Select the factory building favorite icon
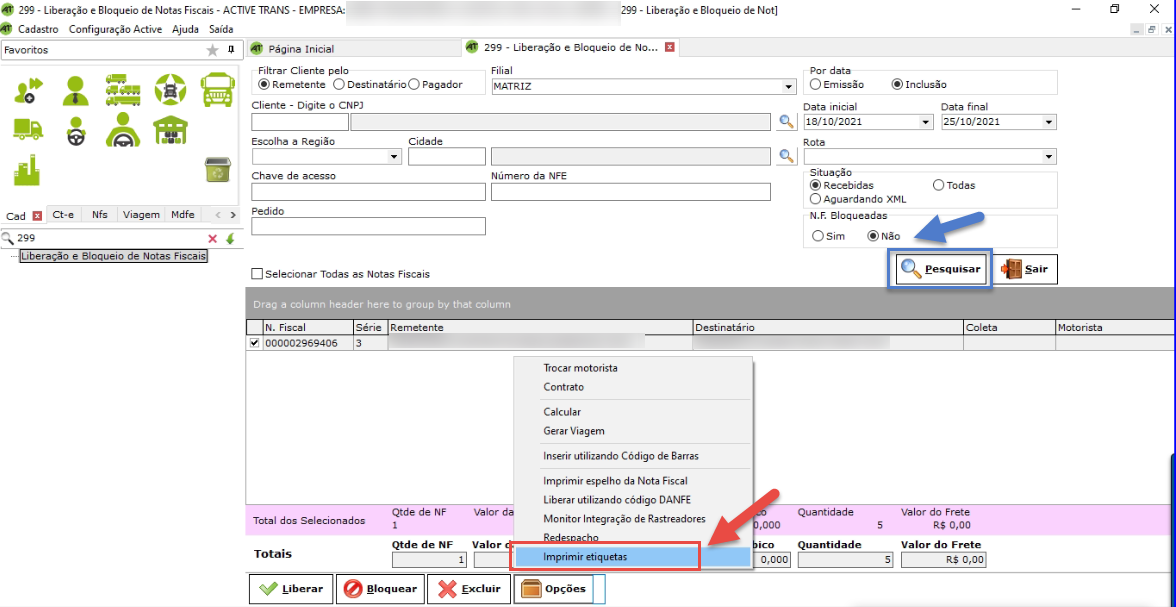The width and height of the screenshot is (1176, 607). click(x=27, y=170)
